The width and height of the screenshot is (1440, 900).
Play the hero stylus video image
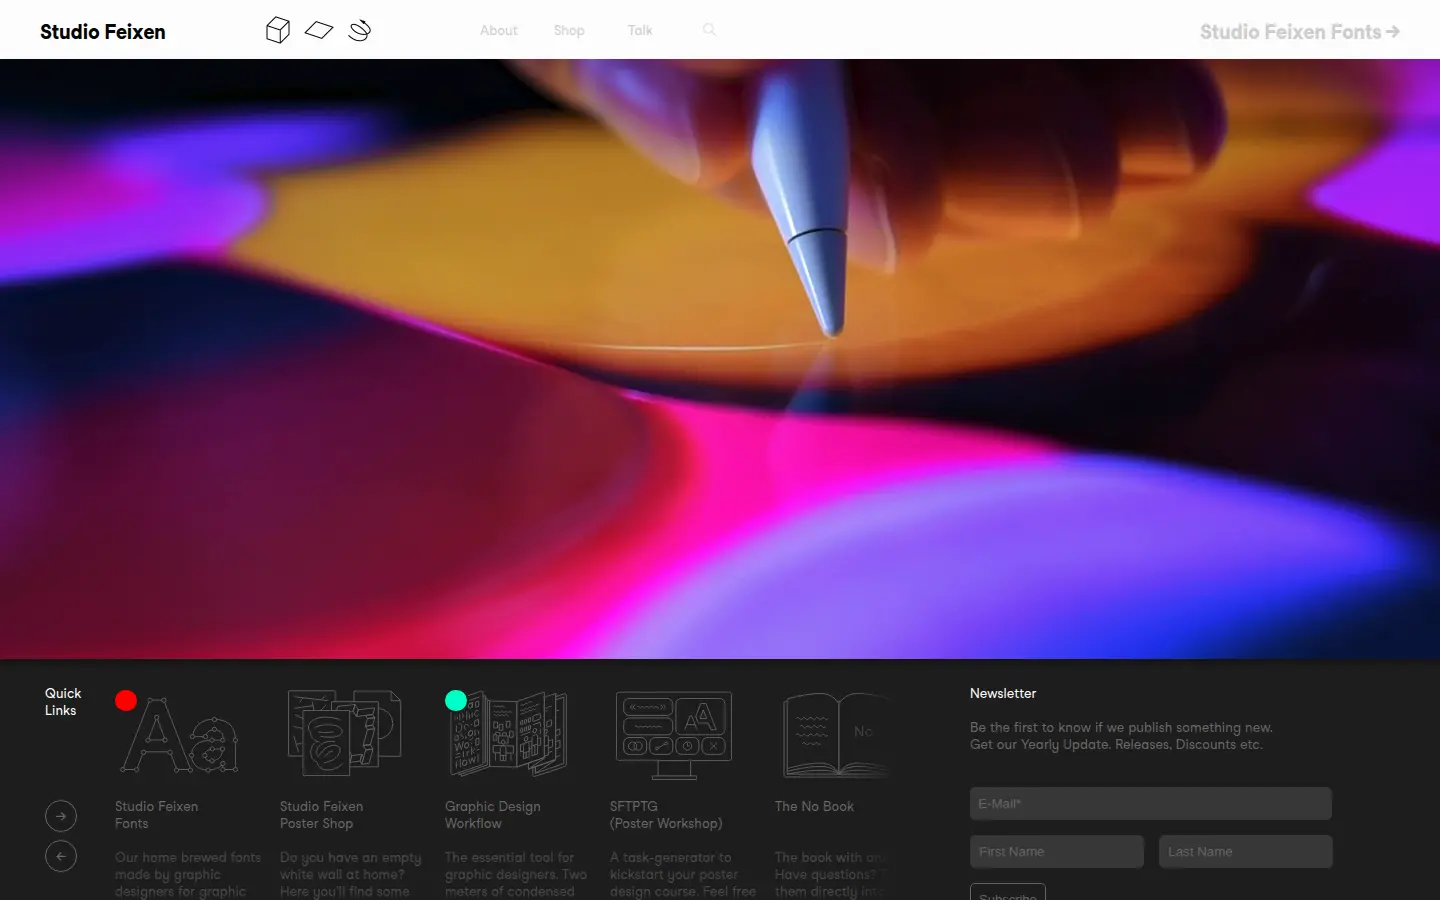720,359
